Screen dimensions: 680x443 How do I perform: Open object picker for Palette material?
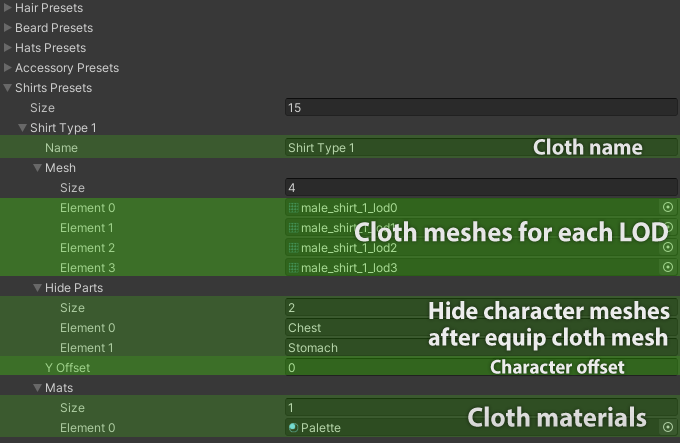(x=667, y=427)
